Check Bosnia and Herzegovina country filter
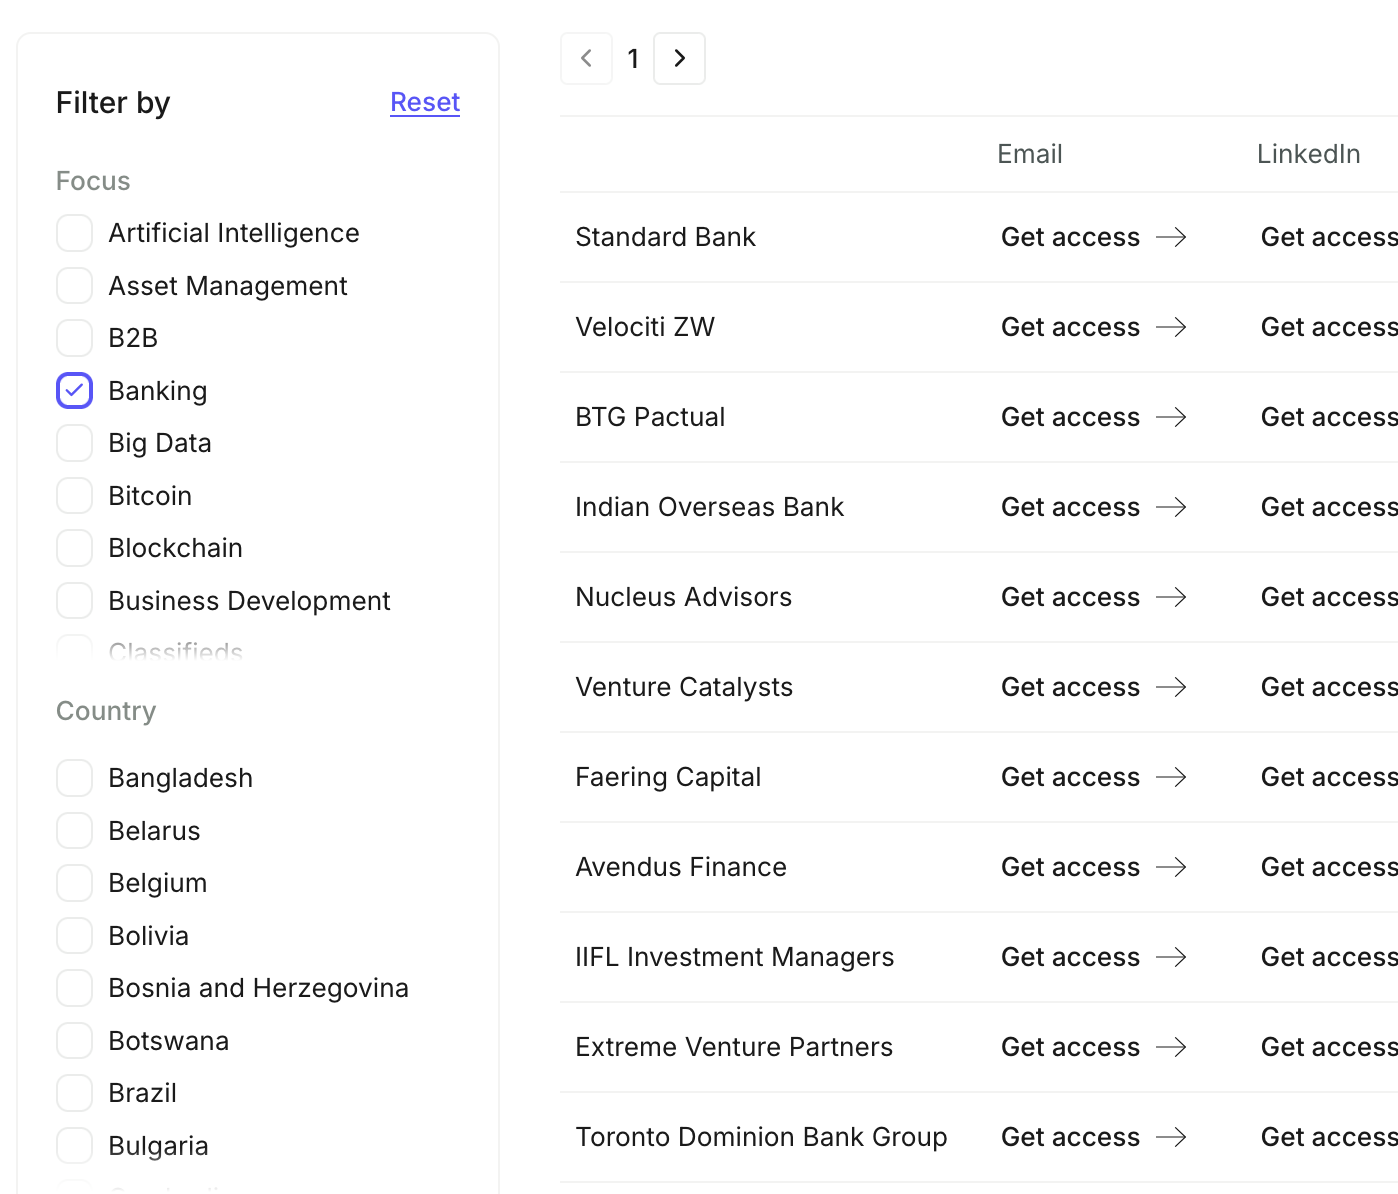The height and width of the screenshot is (1194, 1398). (x=74, y=988)
